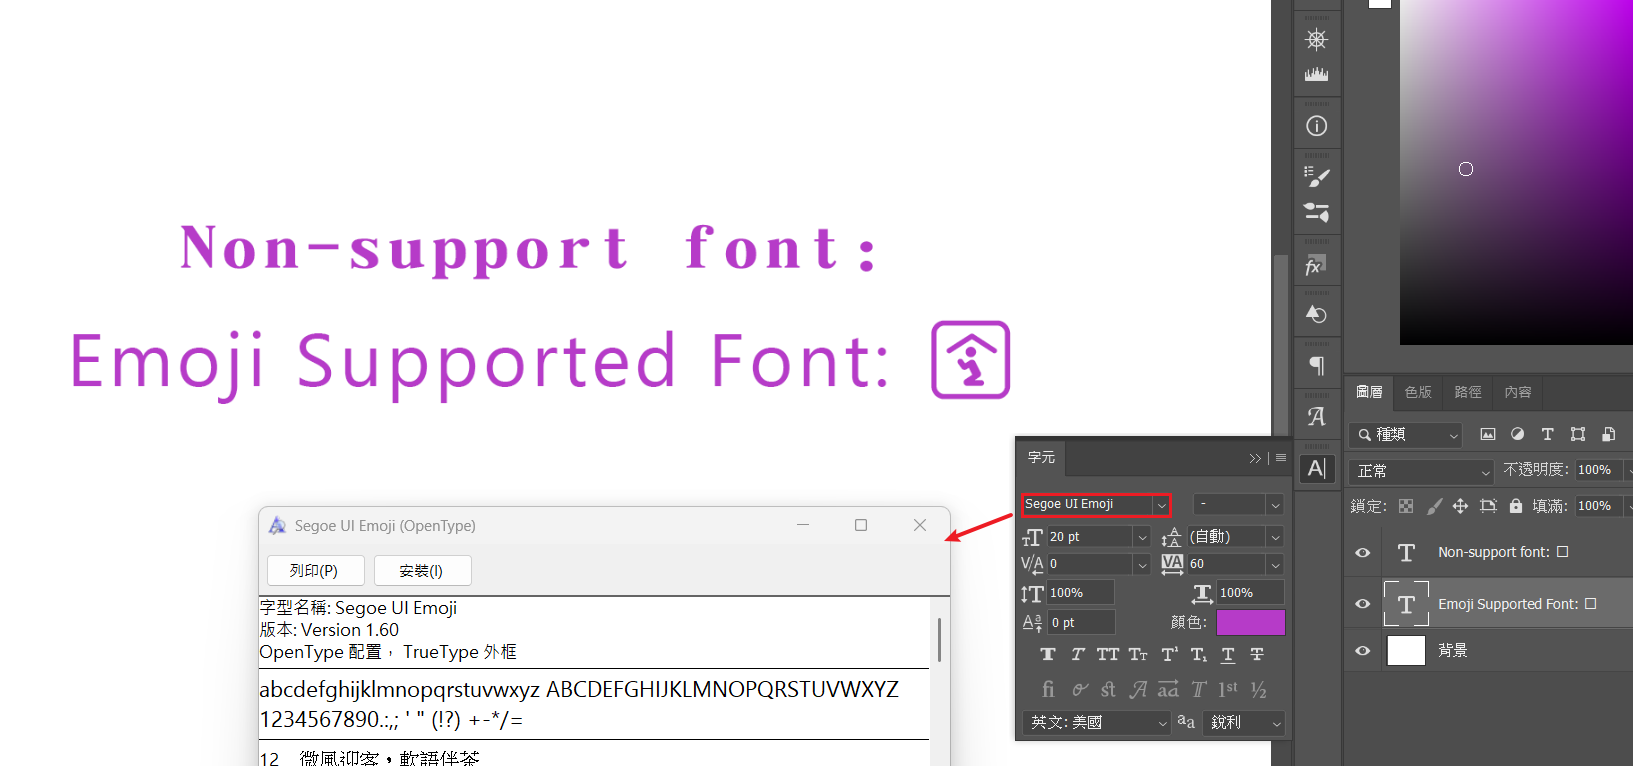Open the tracking dropdown showing 60
This screenshot has height=766, width=1633.
[x=1275, y=564]
